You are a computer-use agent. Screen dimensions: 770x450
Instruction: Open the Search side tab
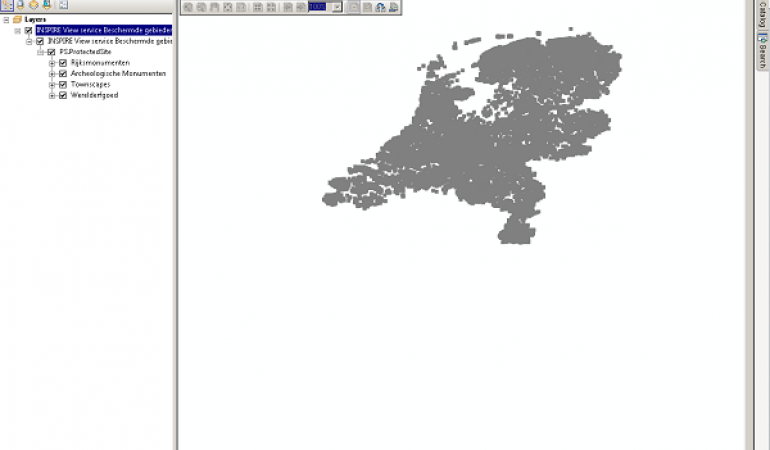762,51
